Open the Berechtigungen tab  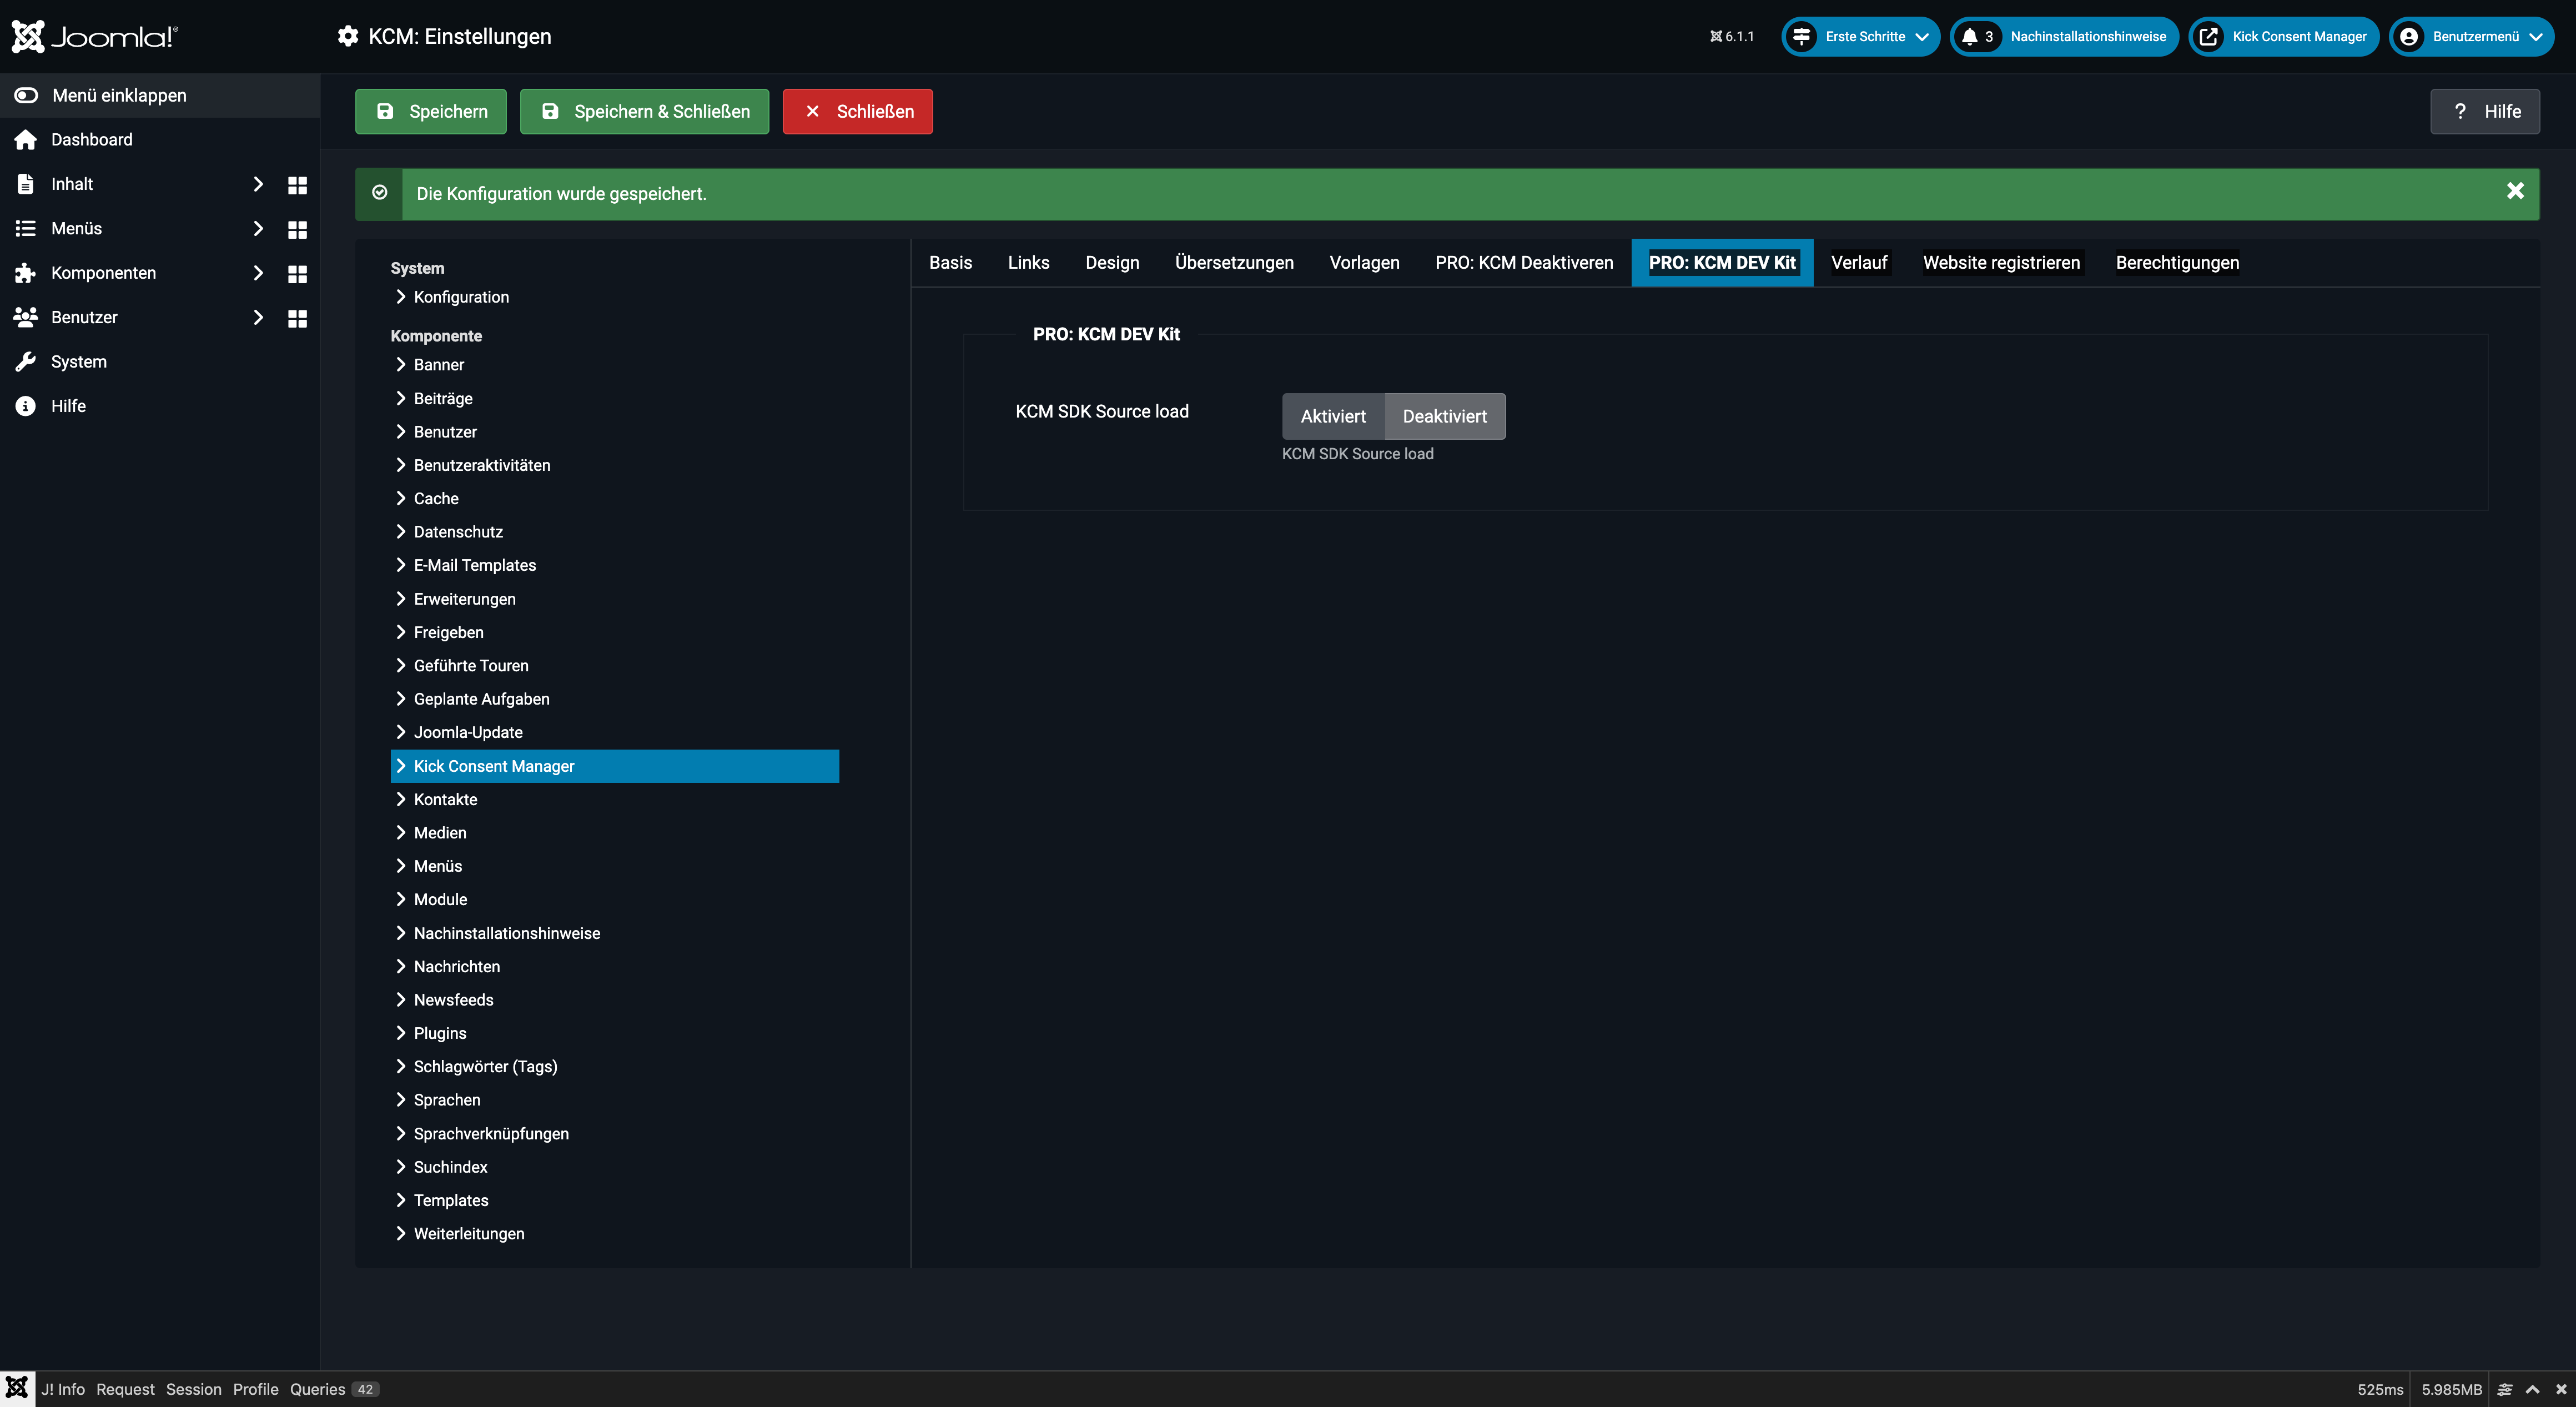pos(2177,263)
